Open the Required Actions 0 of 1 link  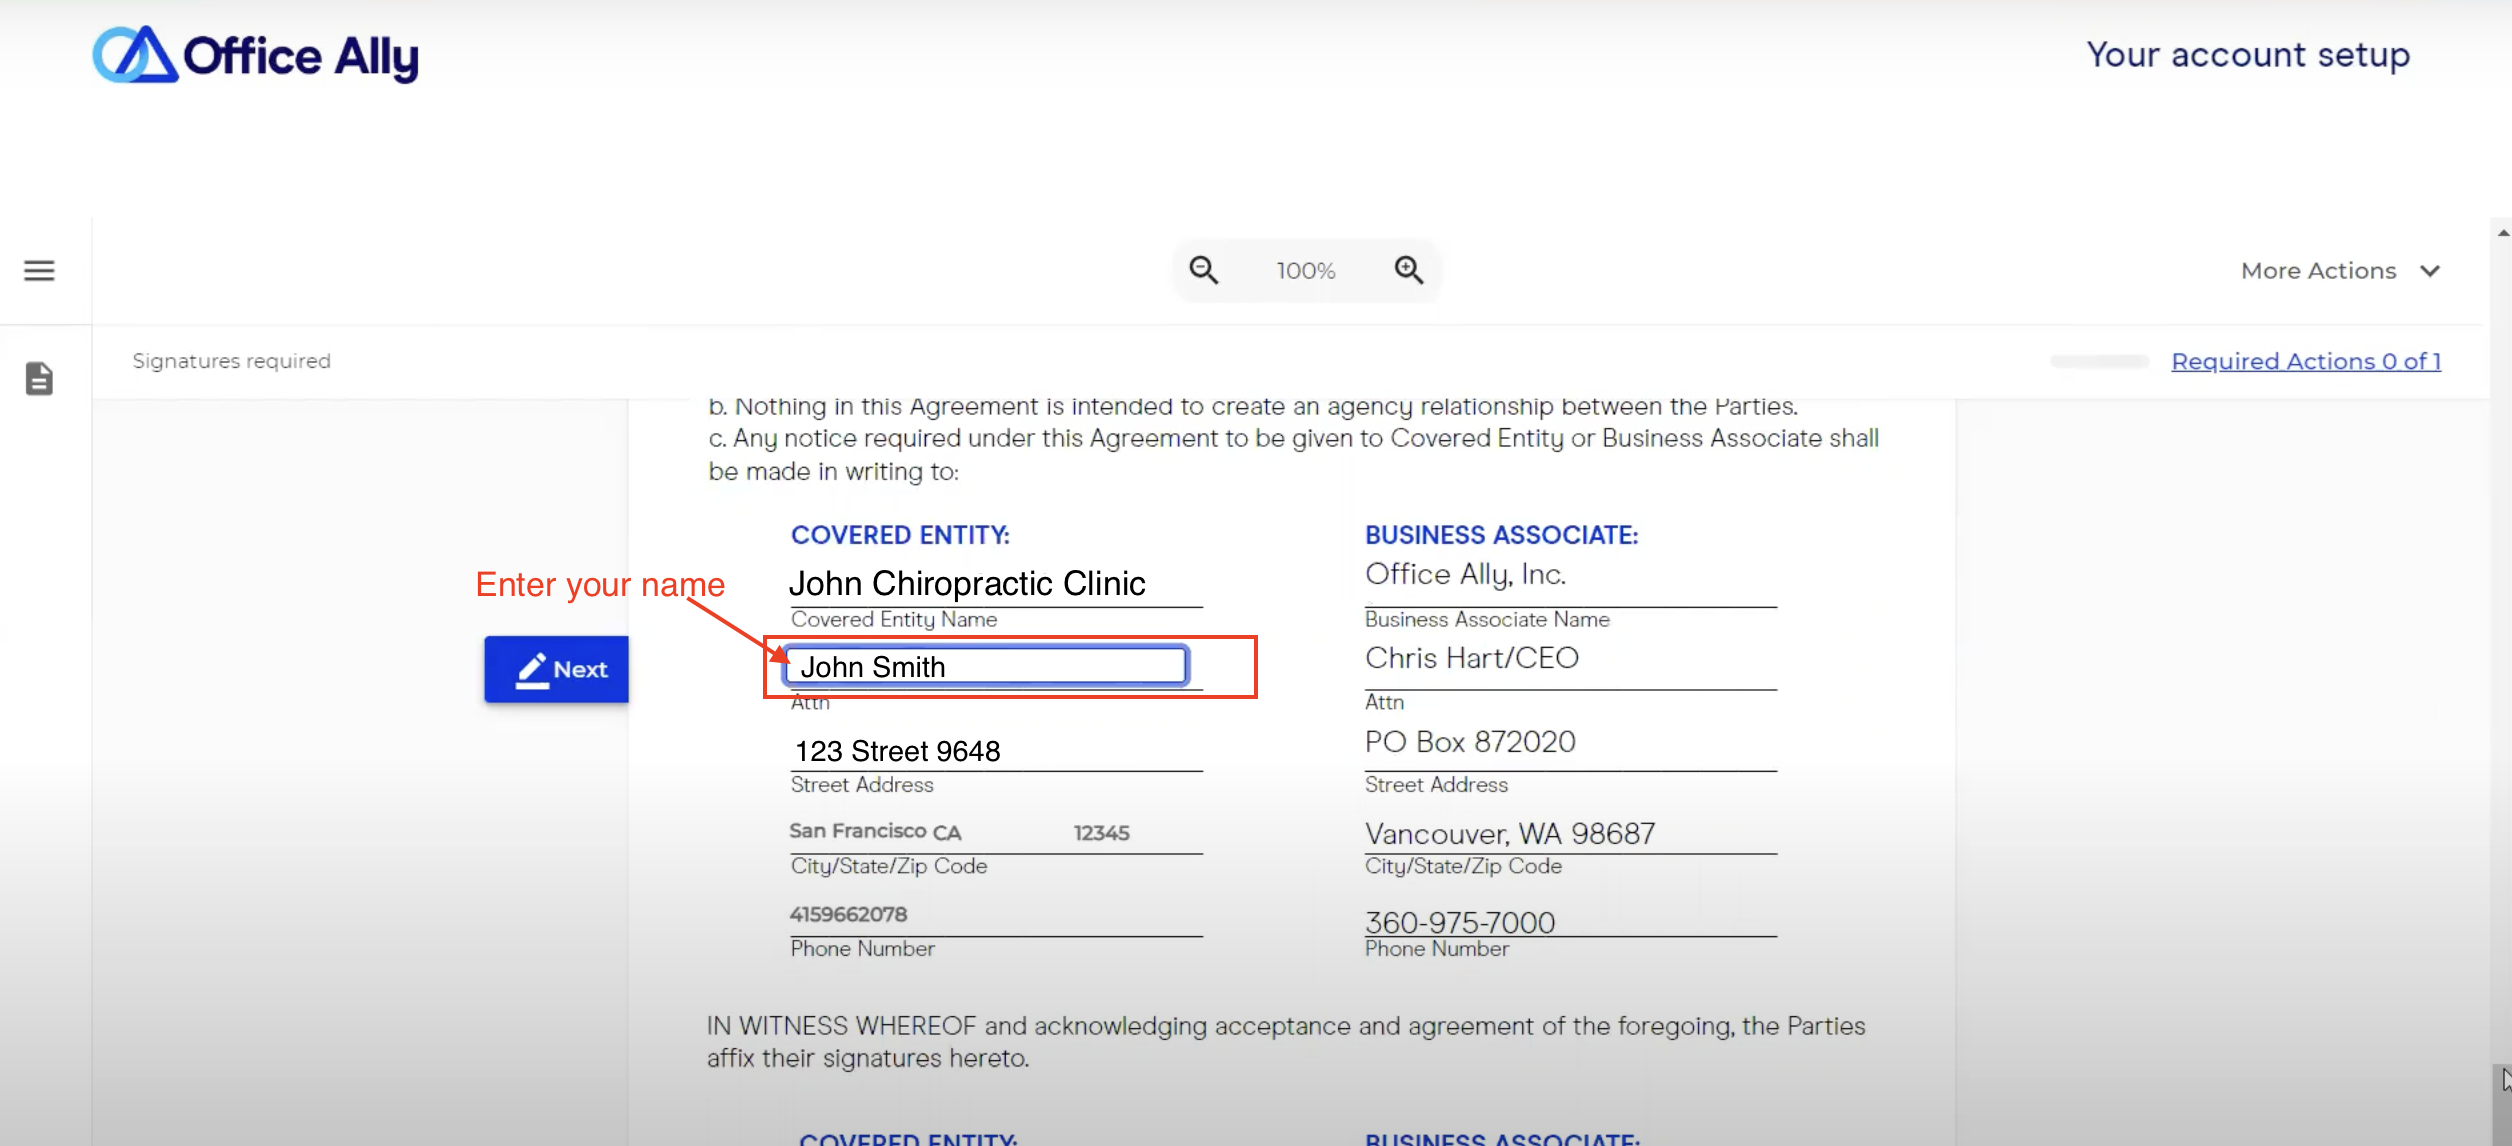pyautogui.click(x=2306, y=361)
